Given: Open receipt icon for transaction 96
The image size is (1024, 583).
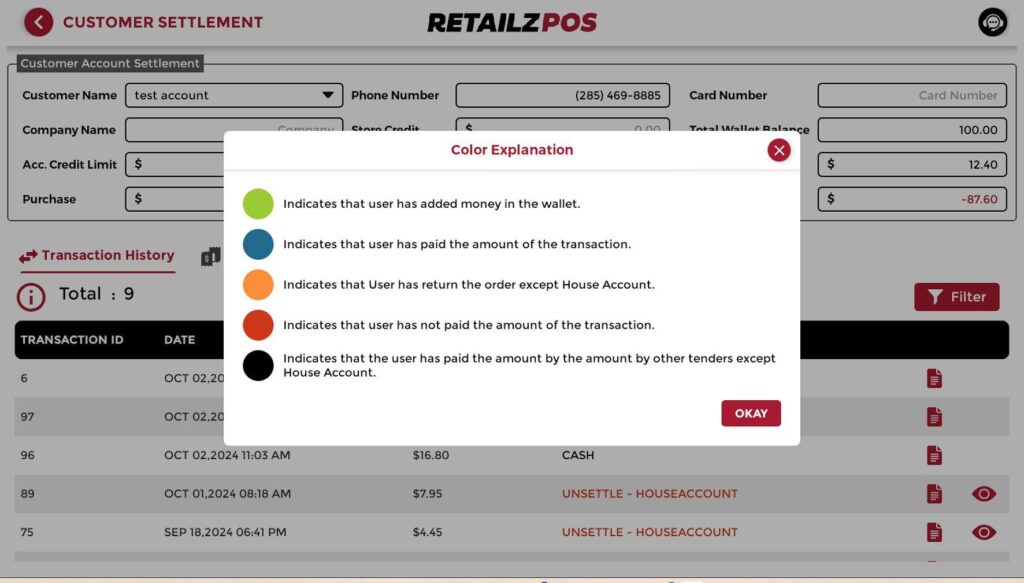Looking at the screenshot, I should coord(934,455).
